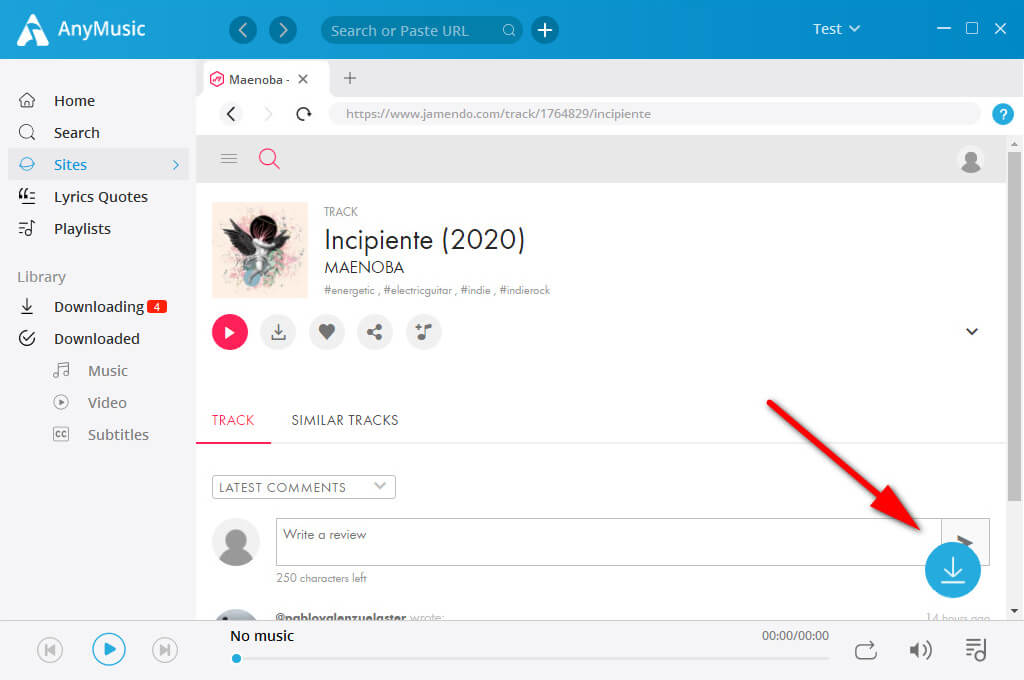The width and height of the screenshot is (1024, 680).
Task: Click the #energetic tag
Action: [349, 291]
